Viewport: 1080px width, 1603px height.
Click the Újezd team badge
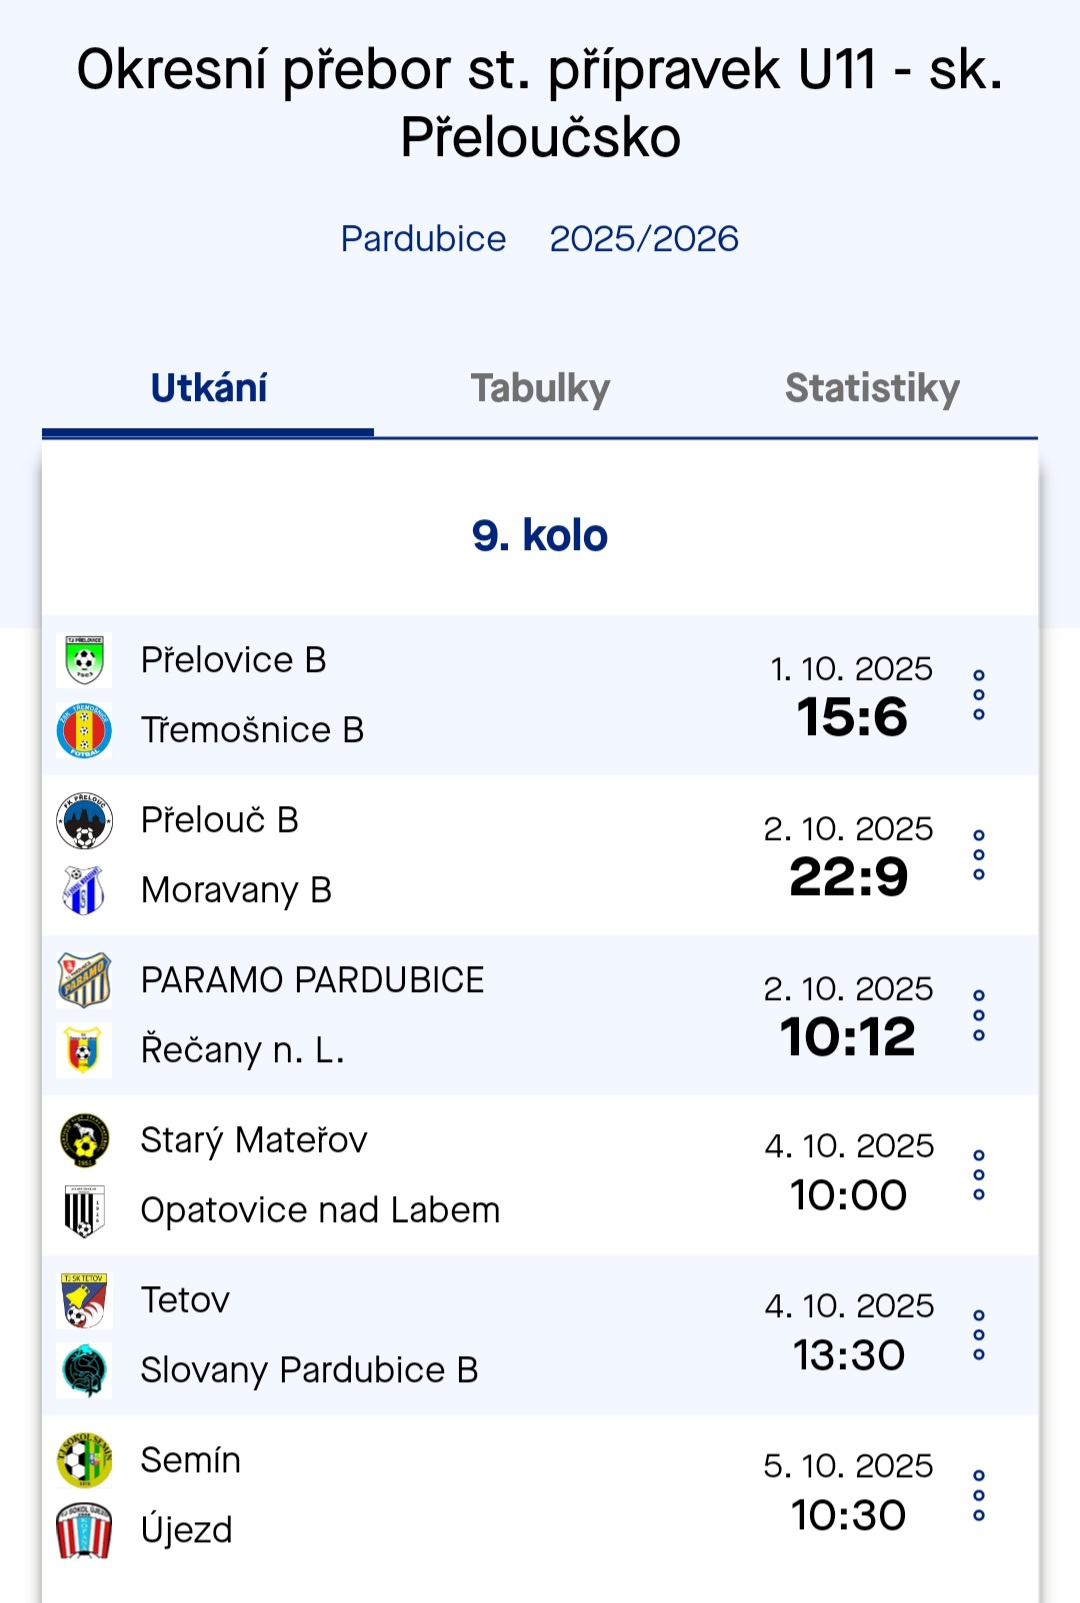[84, 1530]
